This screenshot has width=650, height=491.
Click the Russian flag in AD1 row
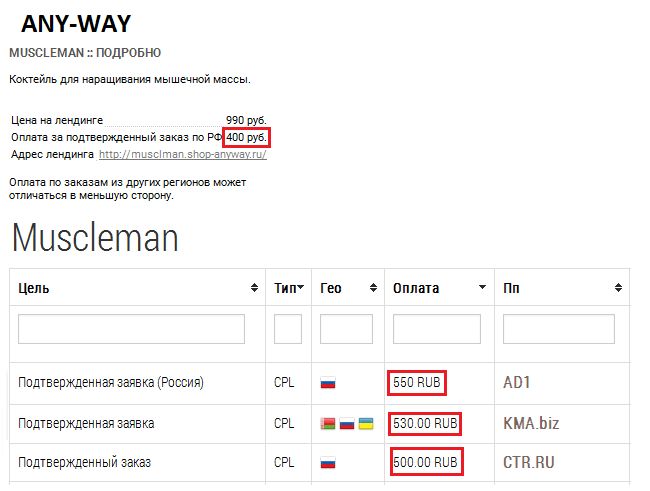pyautogui.click(x=328, y=382)
